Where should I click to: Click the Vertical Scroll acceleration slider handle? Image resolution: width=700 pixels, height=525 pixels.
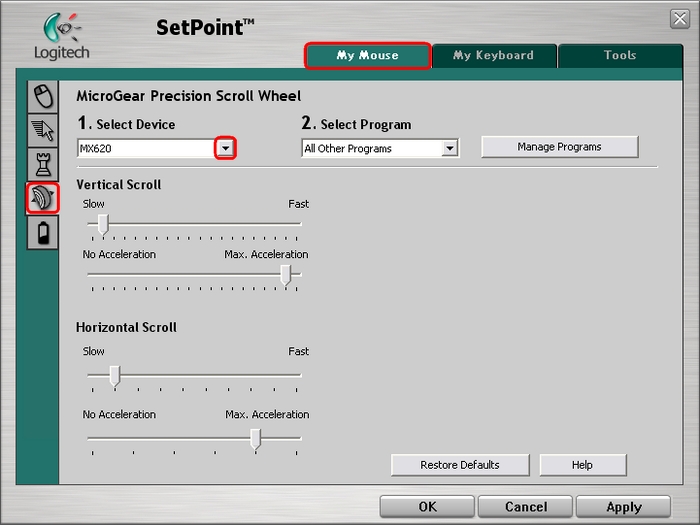pos(286,274)
